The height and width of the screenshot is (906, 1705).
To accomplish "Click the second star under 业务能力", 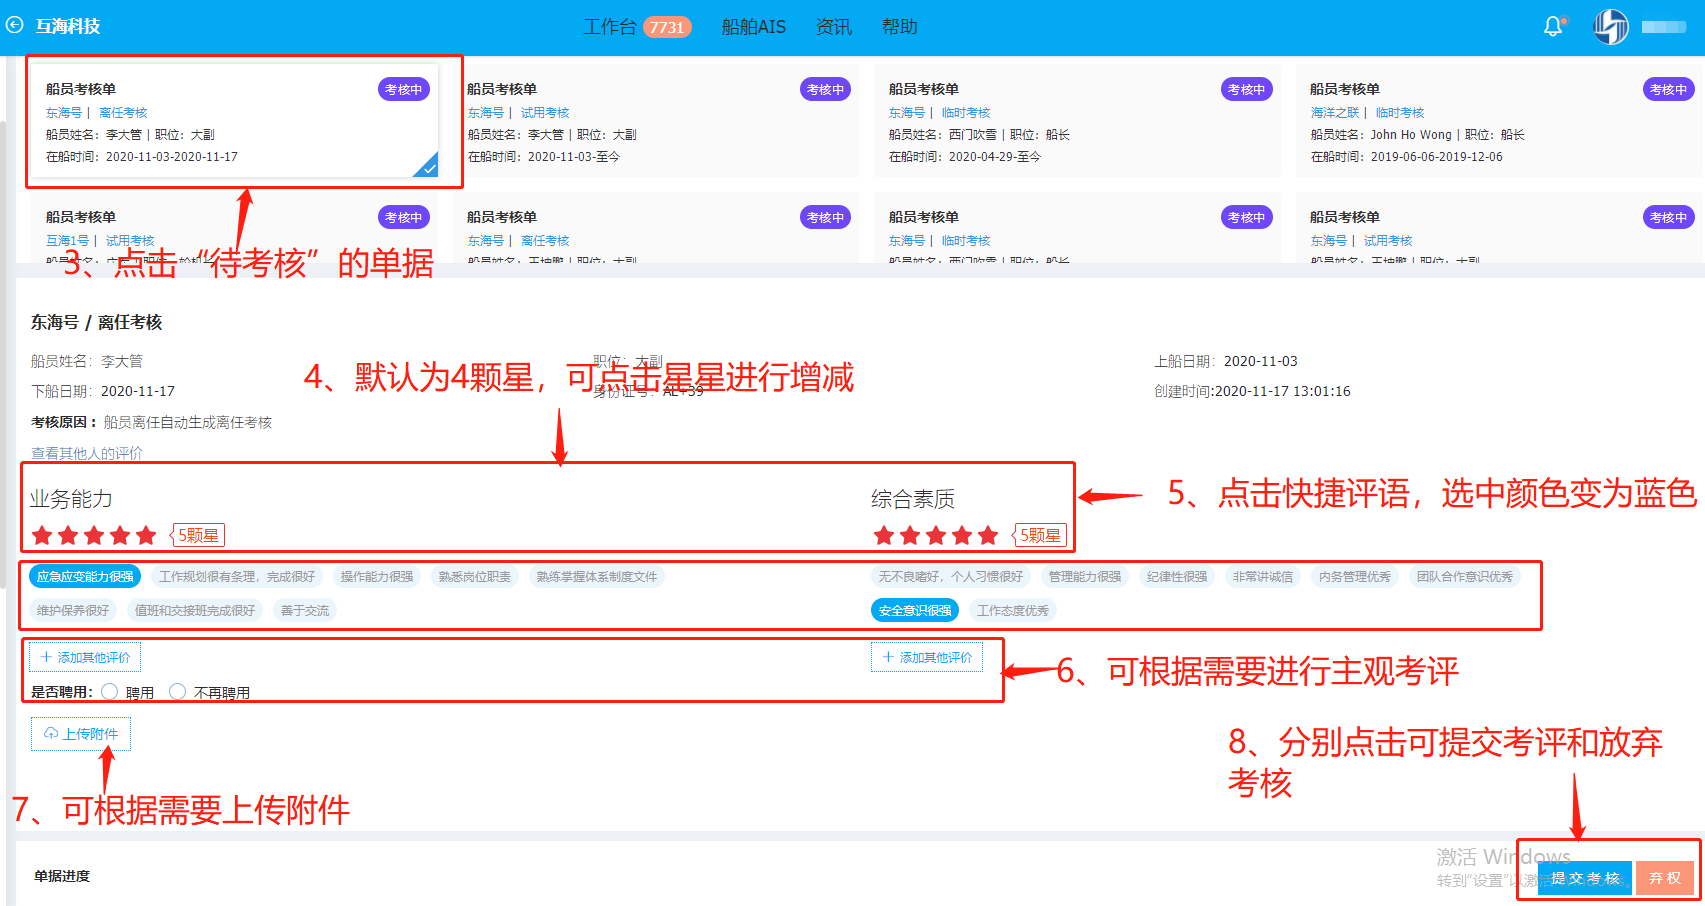I will [x=68, y=535].
